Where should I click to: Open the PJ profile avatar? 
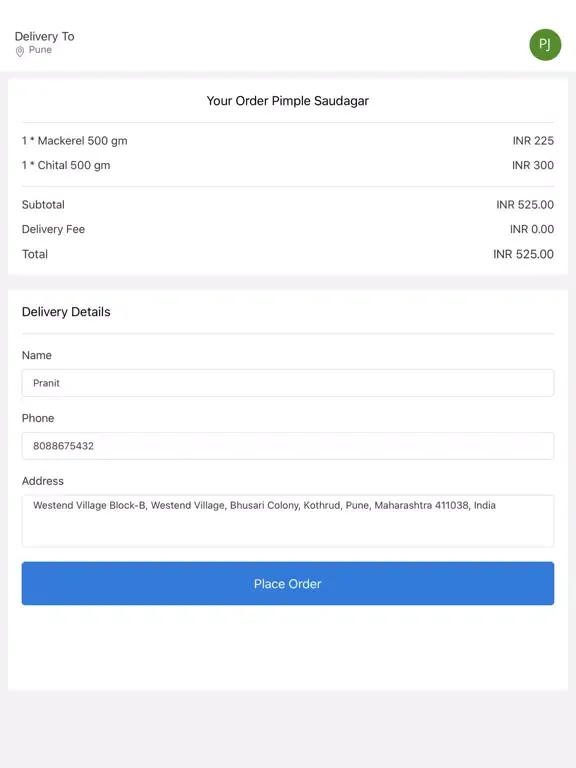pos(545,45)
